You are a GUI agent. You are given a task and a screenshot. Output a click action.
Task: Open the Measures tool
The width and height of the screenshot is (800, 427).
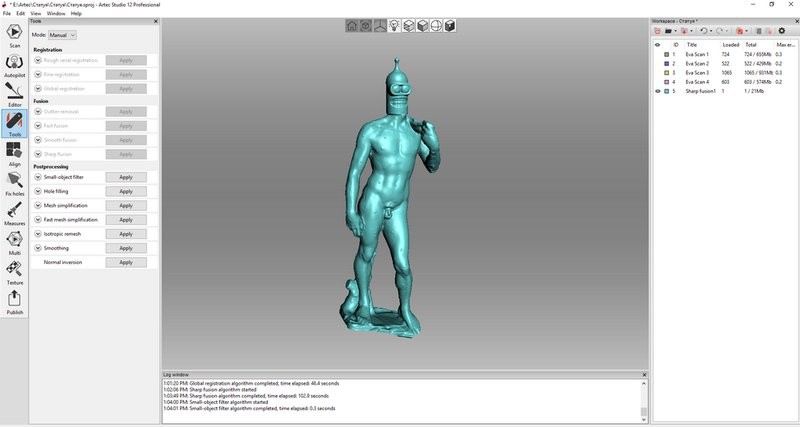[14, 211]
